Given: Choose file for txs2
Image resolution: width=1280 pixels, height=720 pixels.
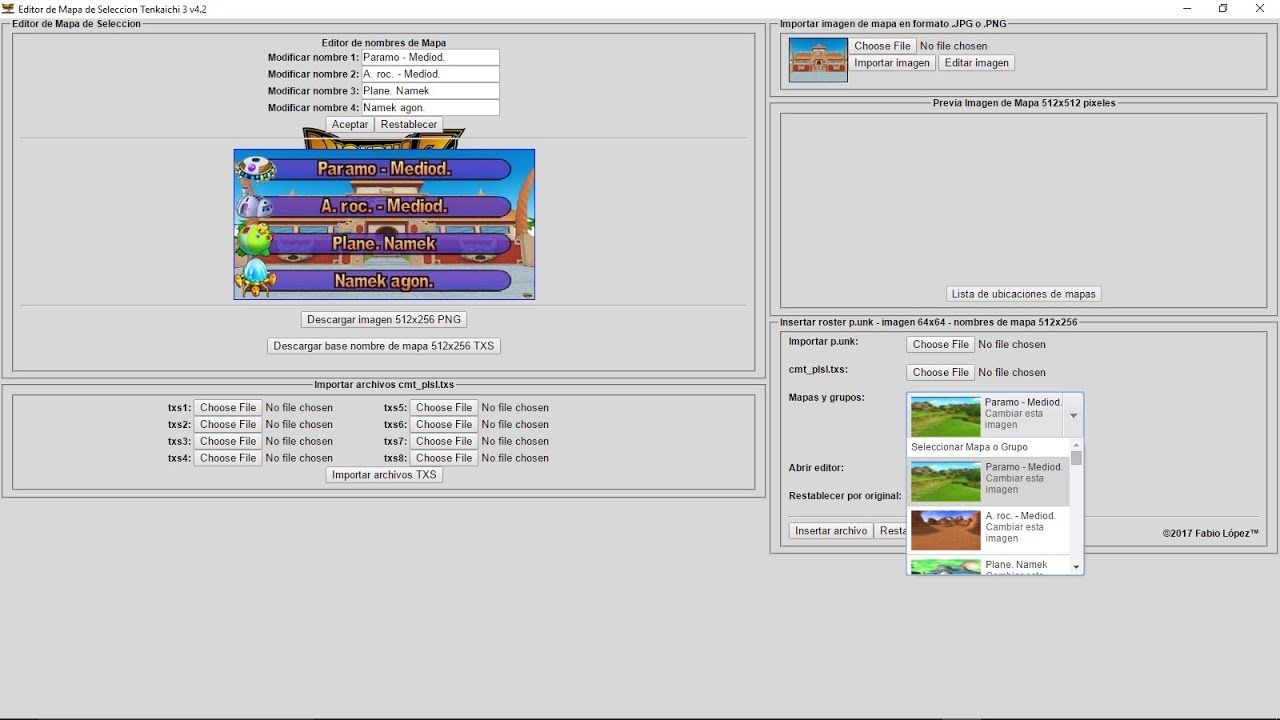Looking at the screenshot, I should (228, 425).
